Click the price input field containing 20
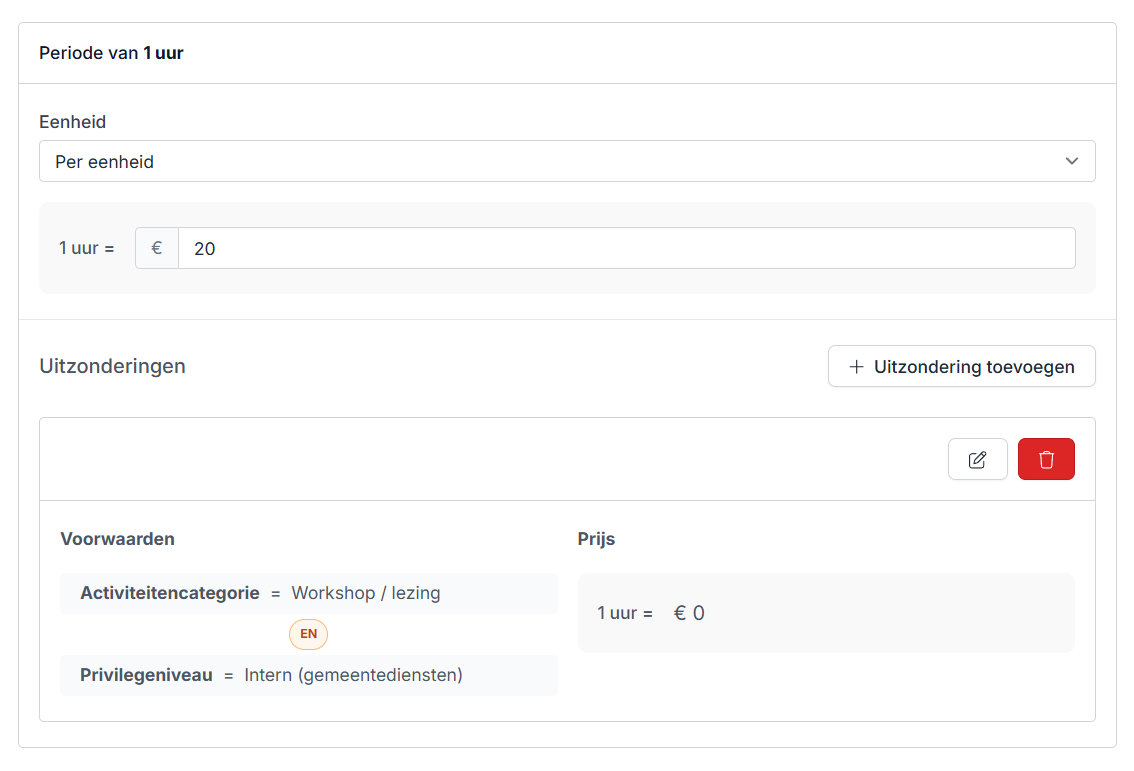Image resolution: width=1134 pixels, height=771 pixels. 626,248
